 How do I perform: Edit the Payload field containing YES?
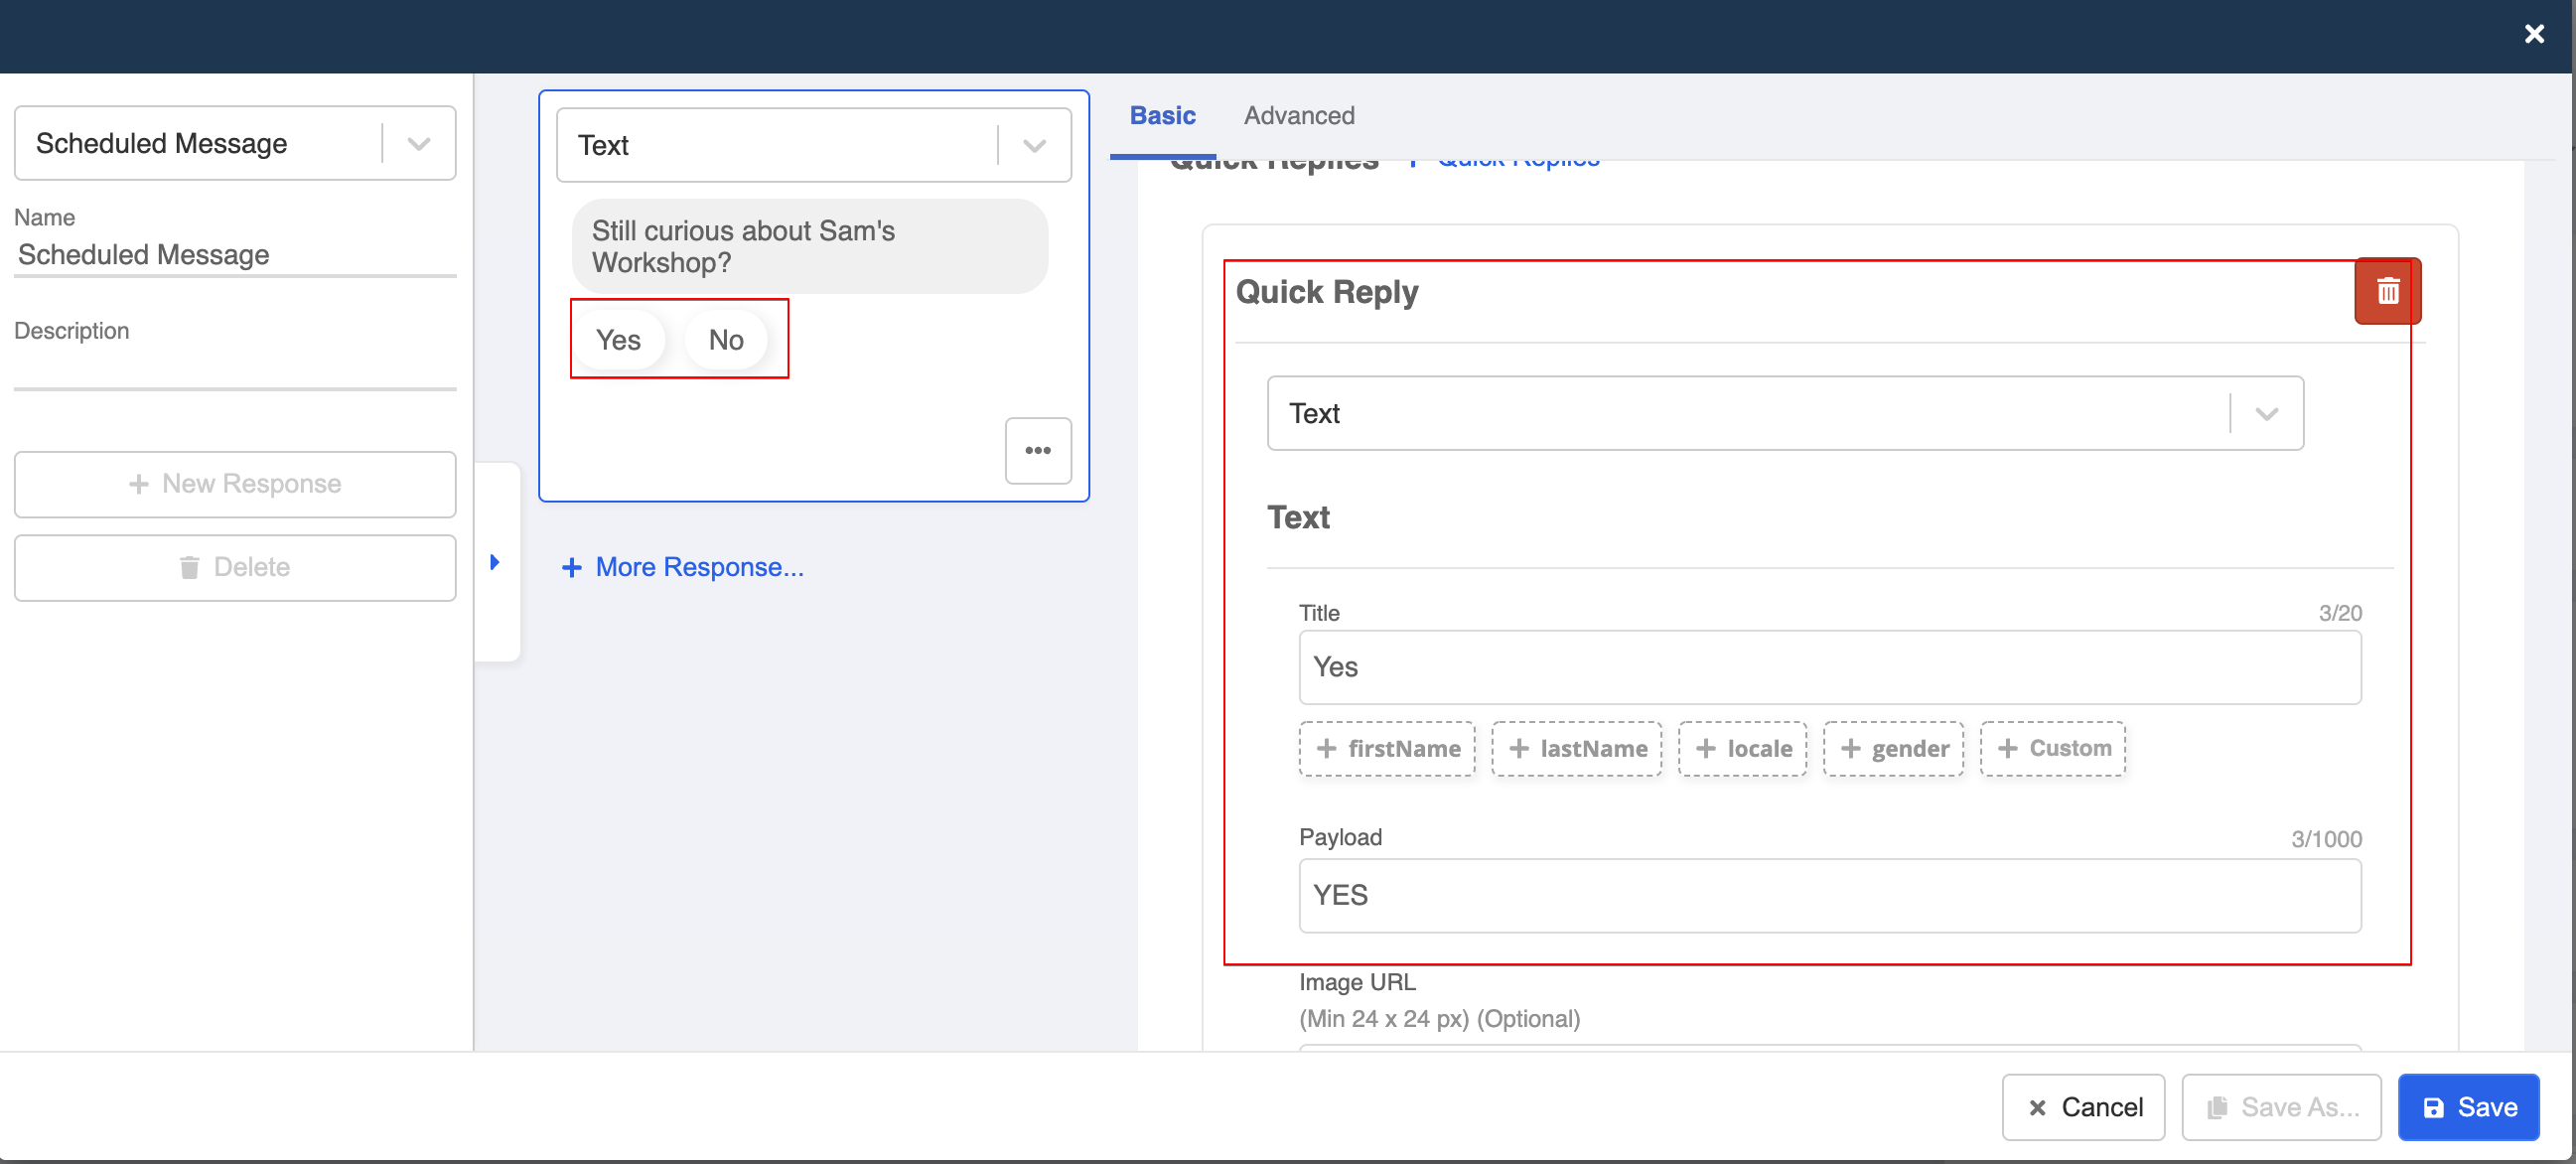(x=1830, y=896)
